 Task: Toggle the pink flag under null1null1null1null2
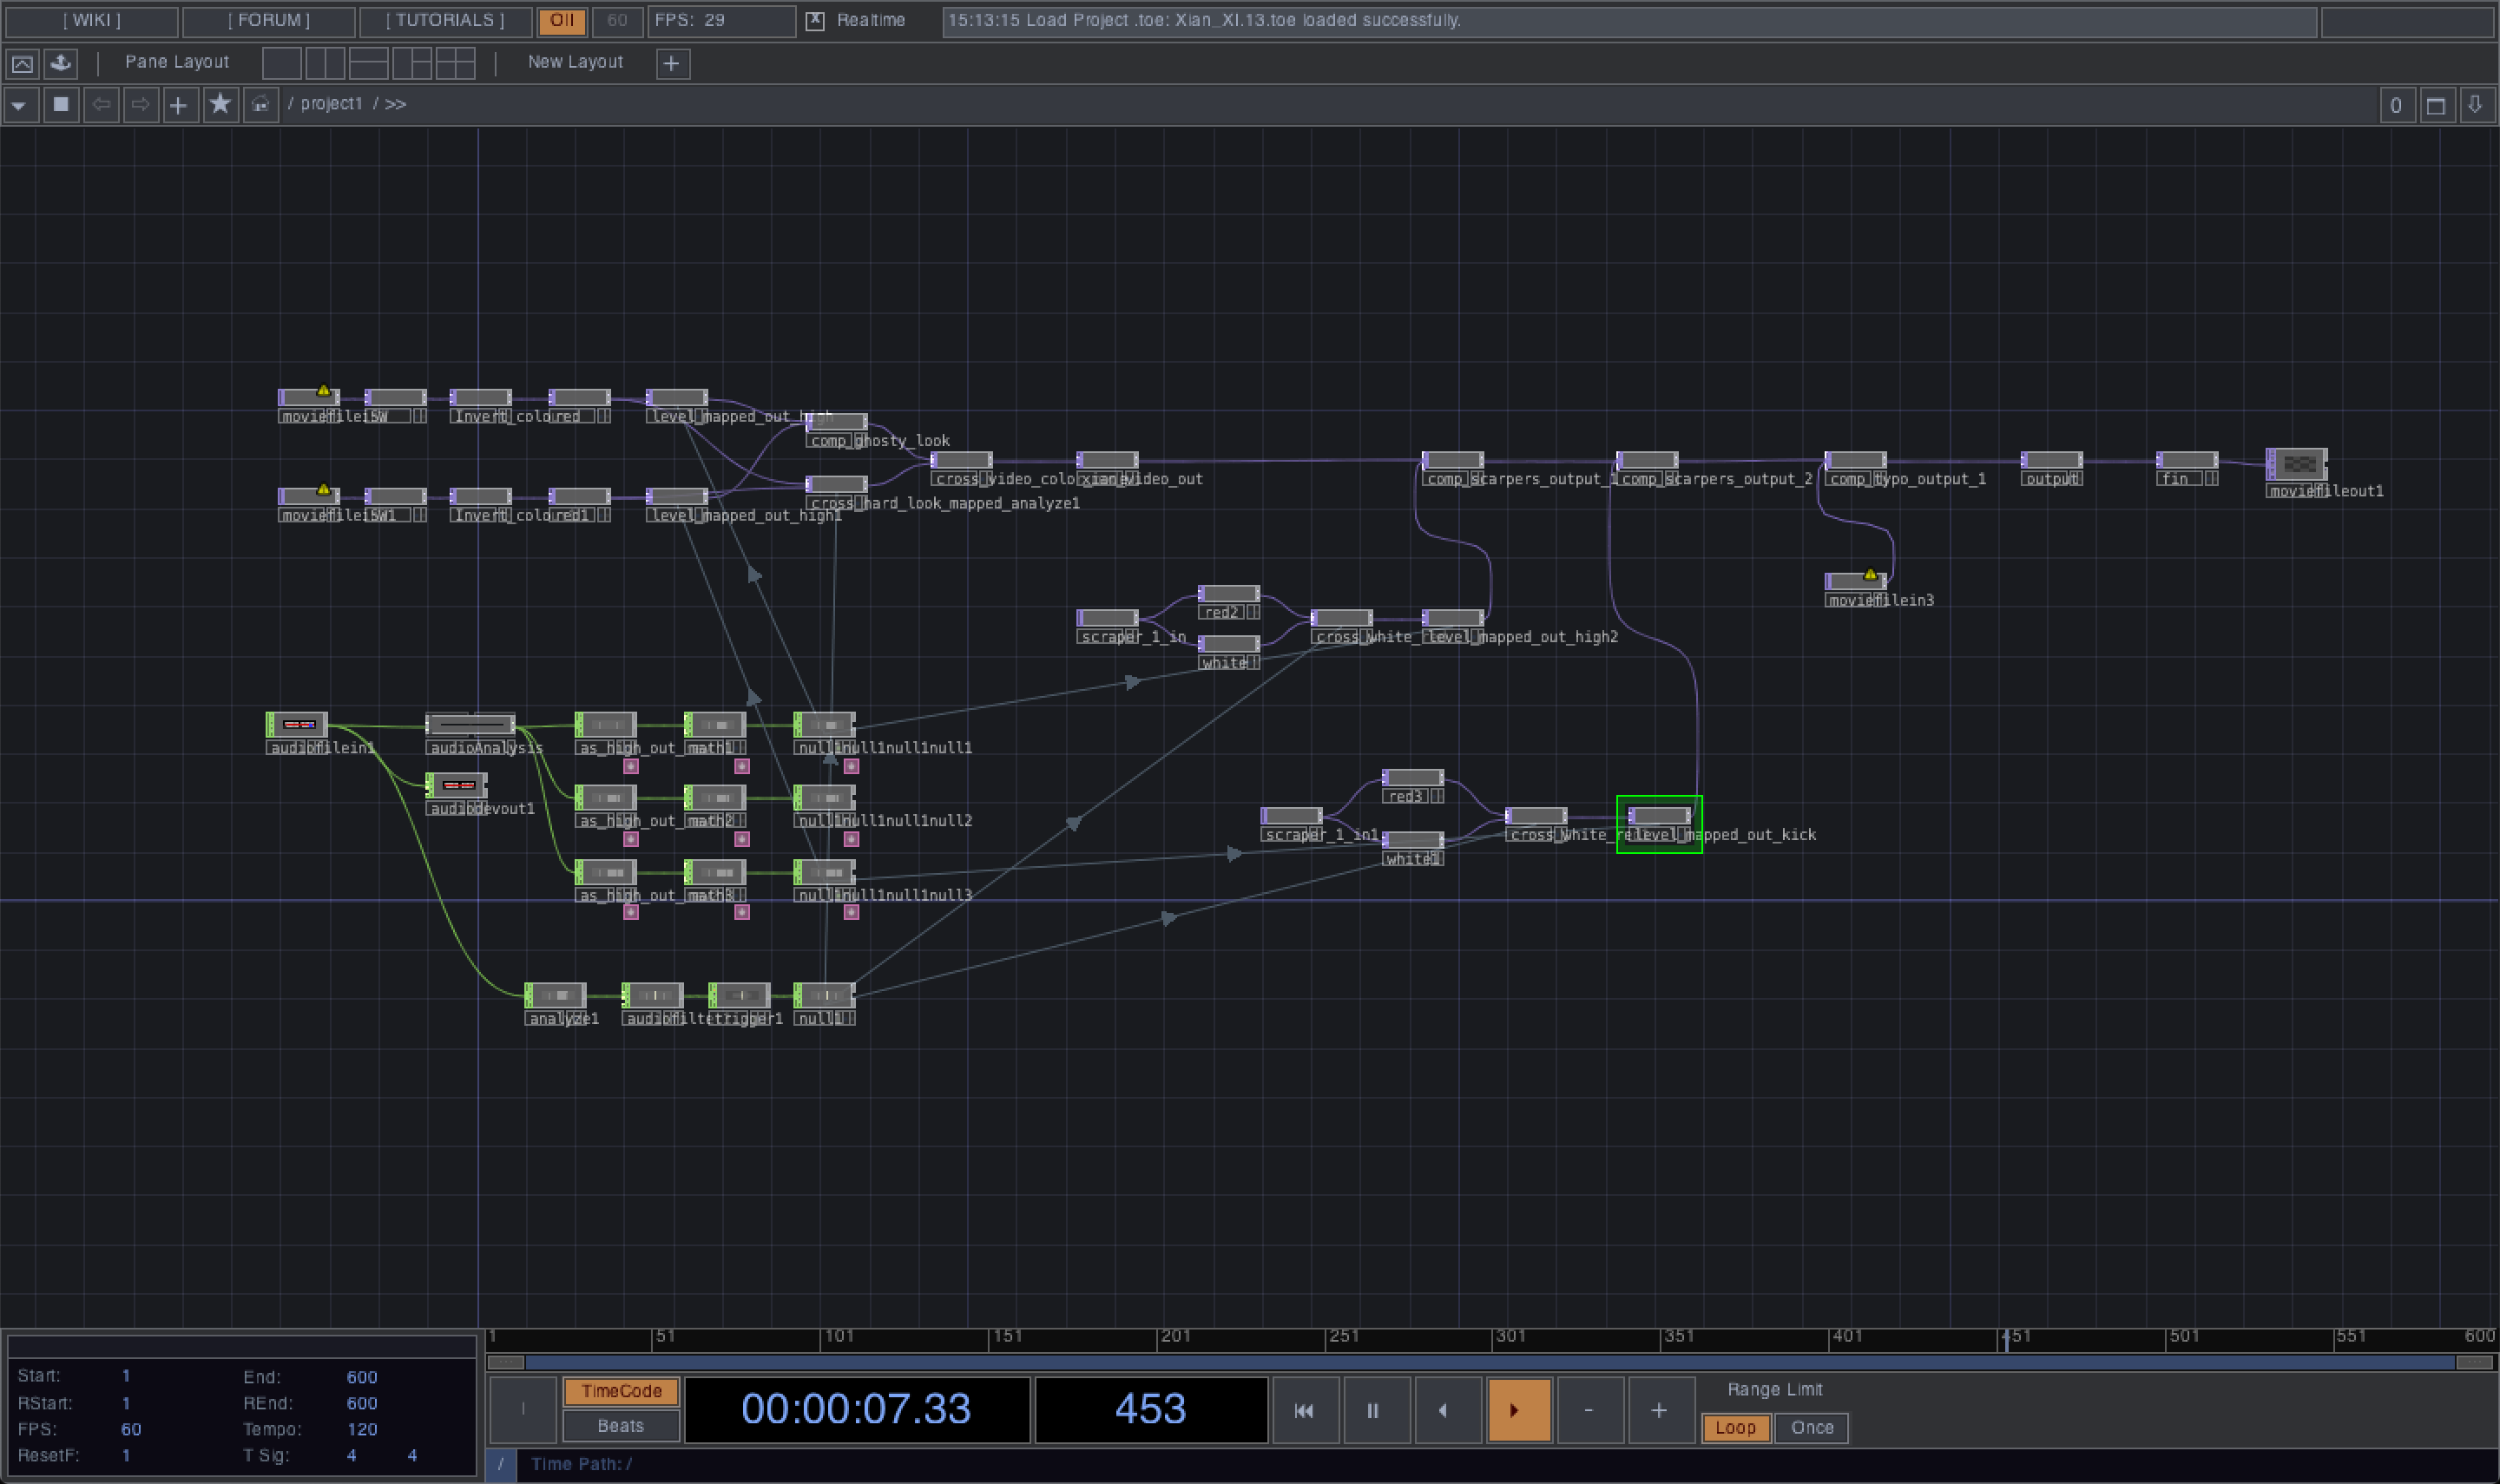(x=851, y=839)
